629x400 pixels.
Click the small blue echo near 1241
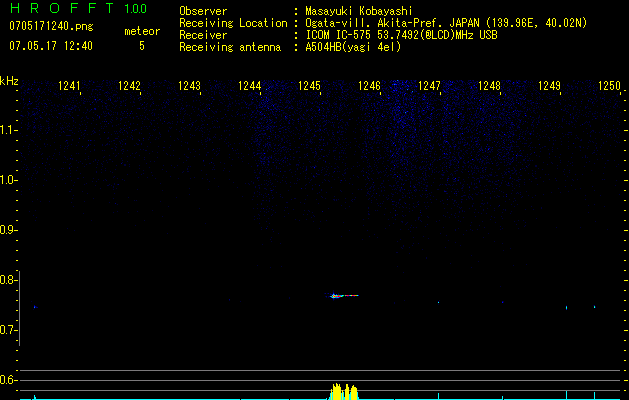[x=35, y=307]
